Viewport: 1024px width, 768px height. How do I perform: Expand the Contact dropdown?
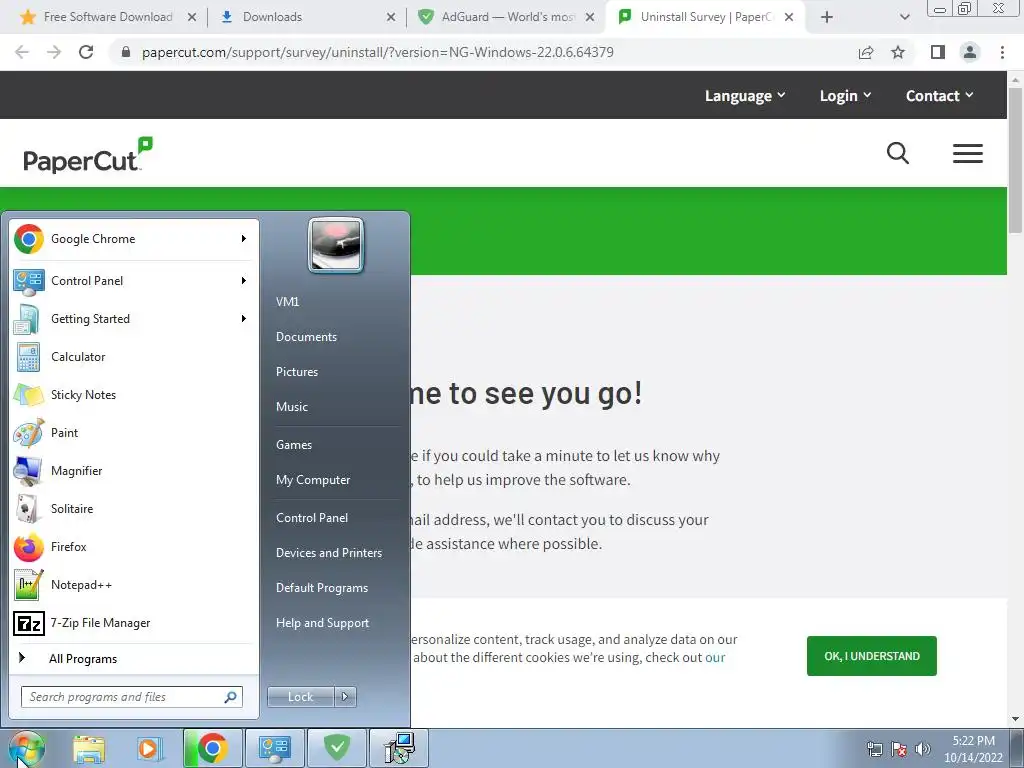point(939,96)
